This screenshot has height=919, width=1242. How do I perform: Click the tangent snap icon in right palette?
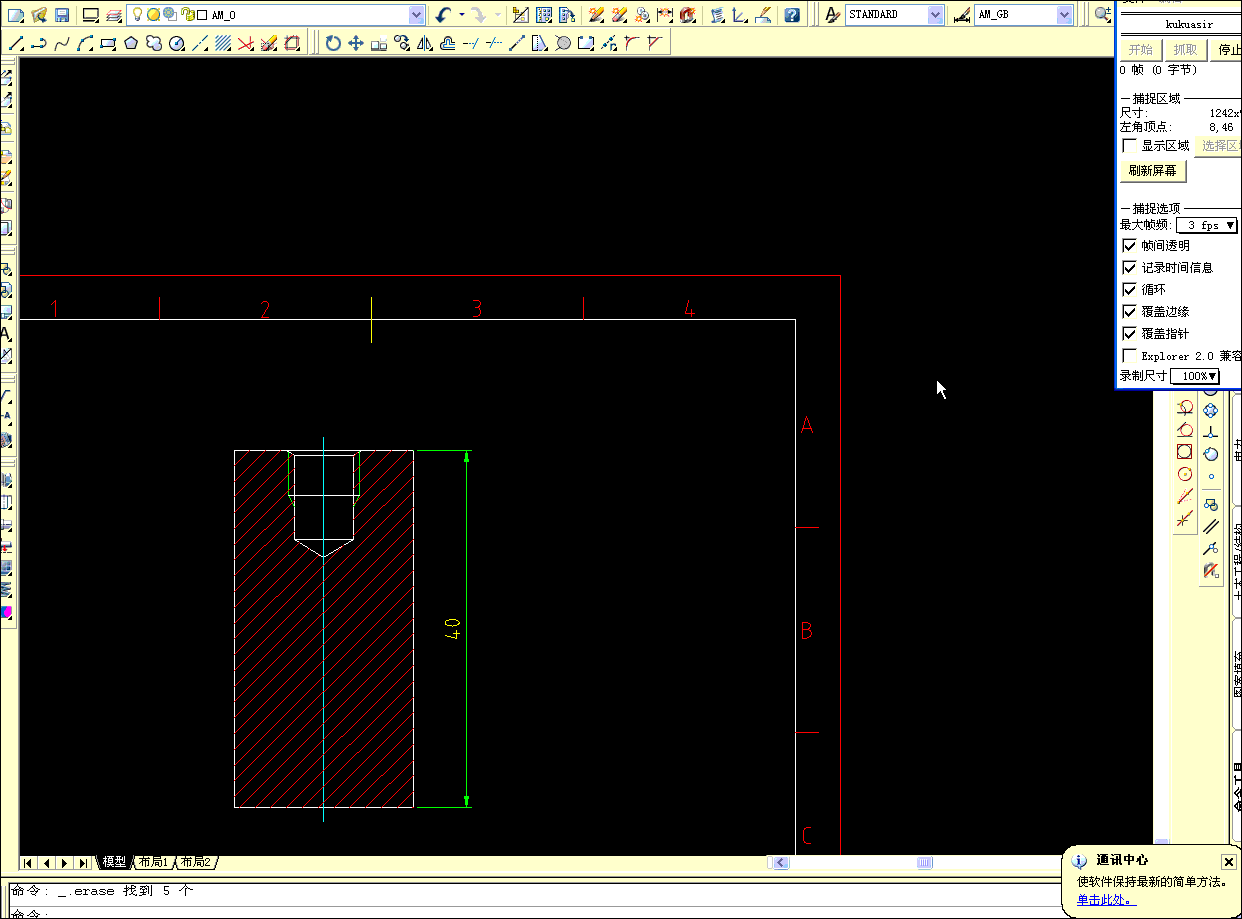click(1211, 453)
